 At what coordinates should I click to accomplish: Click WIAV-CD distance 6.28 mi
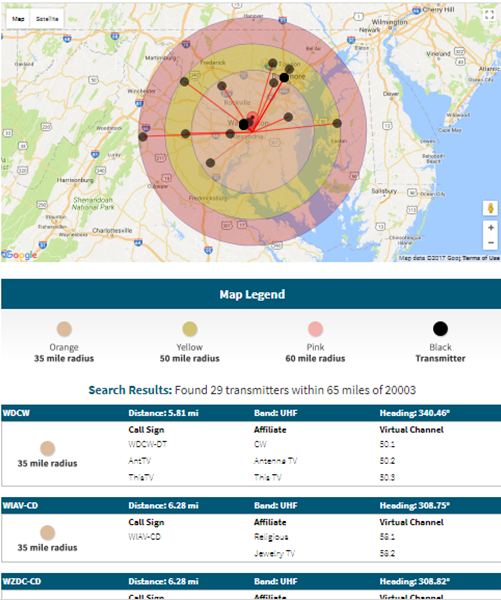coord(163,505)
